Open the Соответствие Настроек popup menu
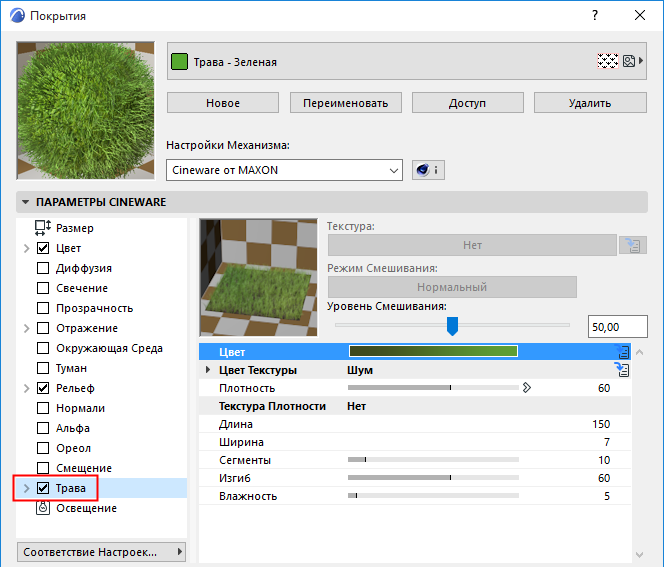Screen dimensions: 664x567 [101, 552]
